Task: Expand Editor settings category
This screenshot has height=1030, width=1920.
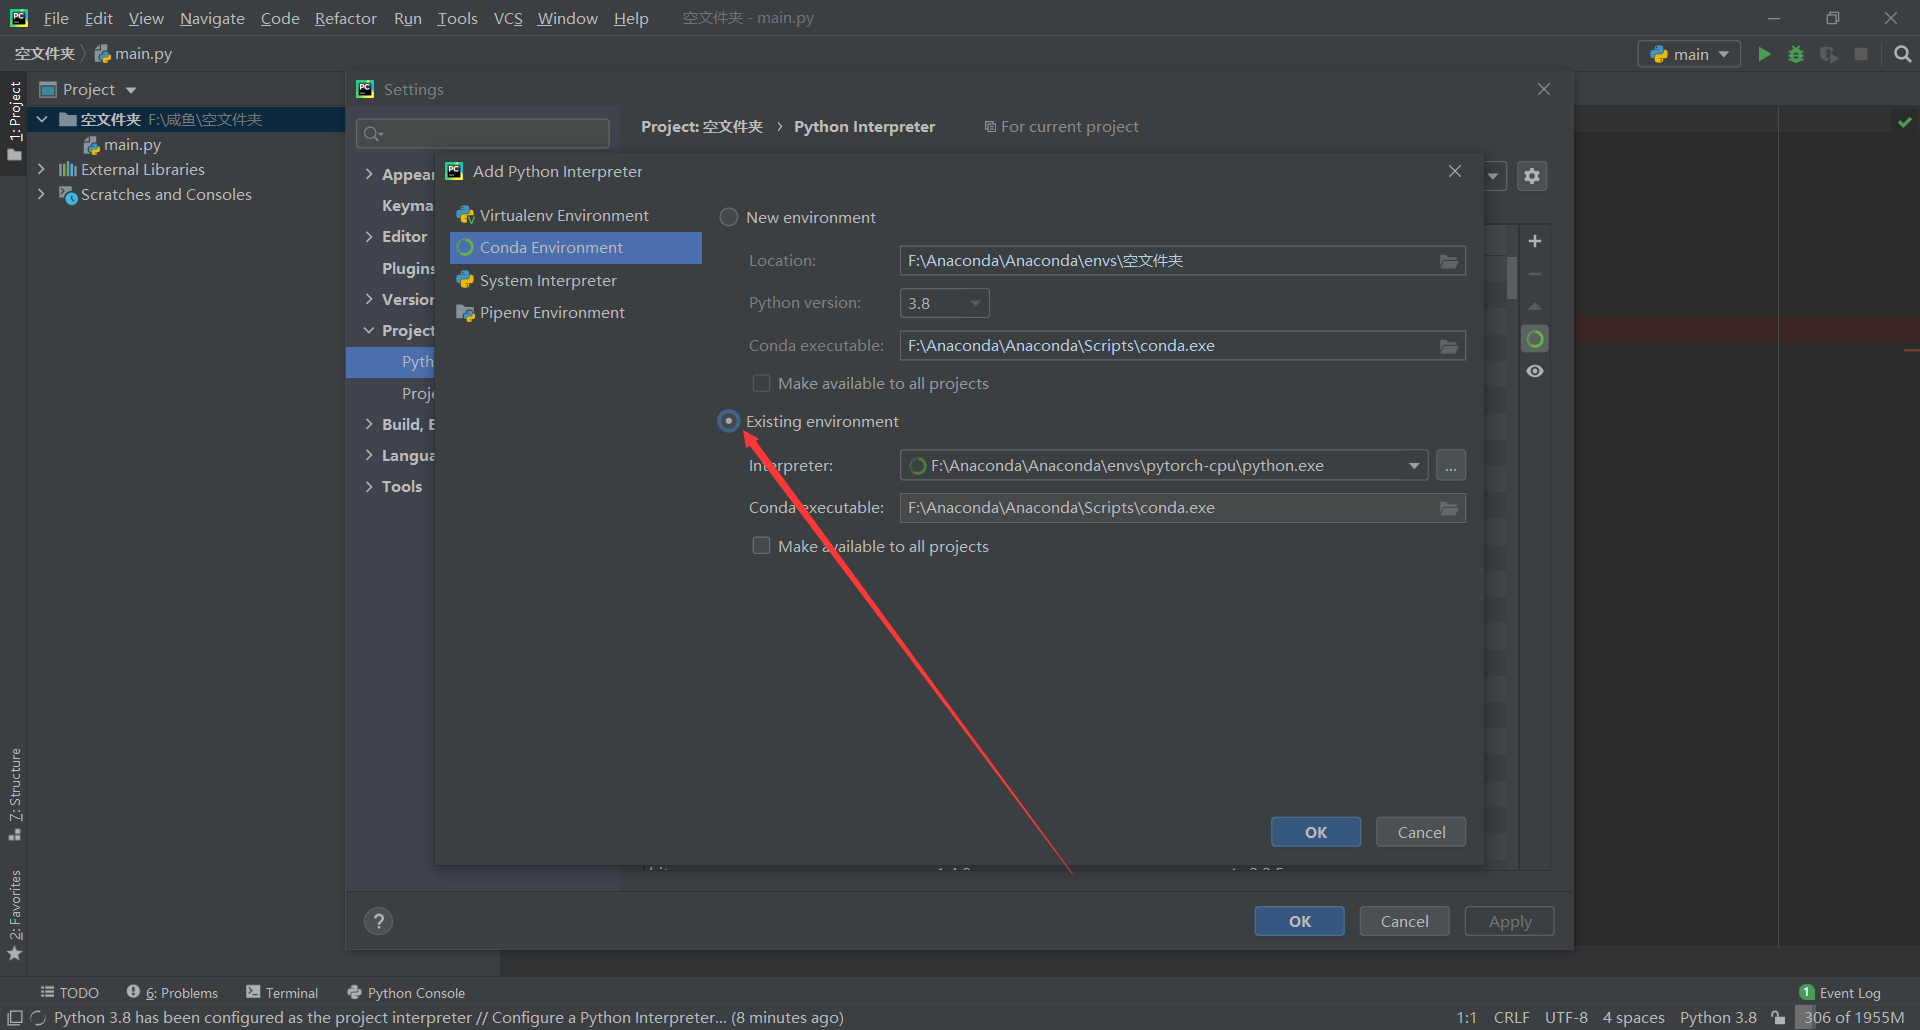Action: click(369, 237)
